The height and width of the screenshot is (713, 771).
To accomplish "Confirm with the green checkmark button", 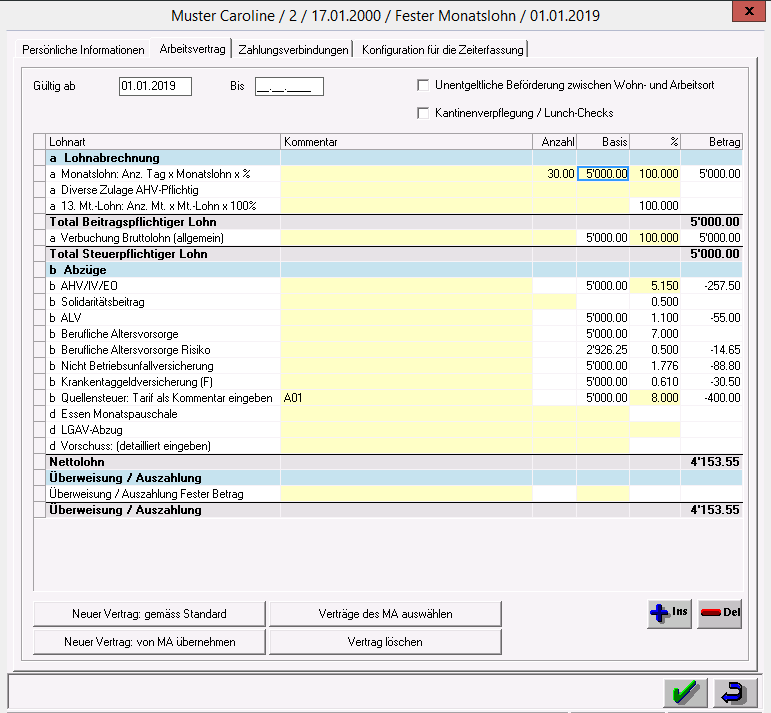I will pos(684,692).
